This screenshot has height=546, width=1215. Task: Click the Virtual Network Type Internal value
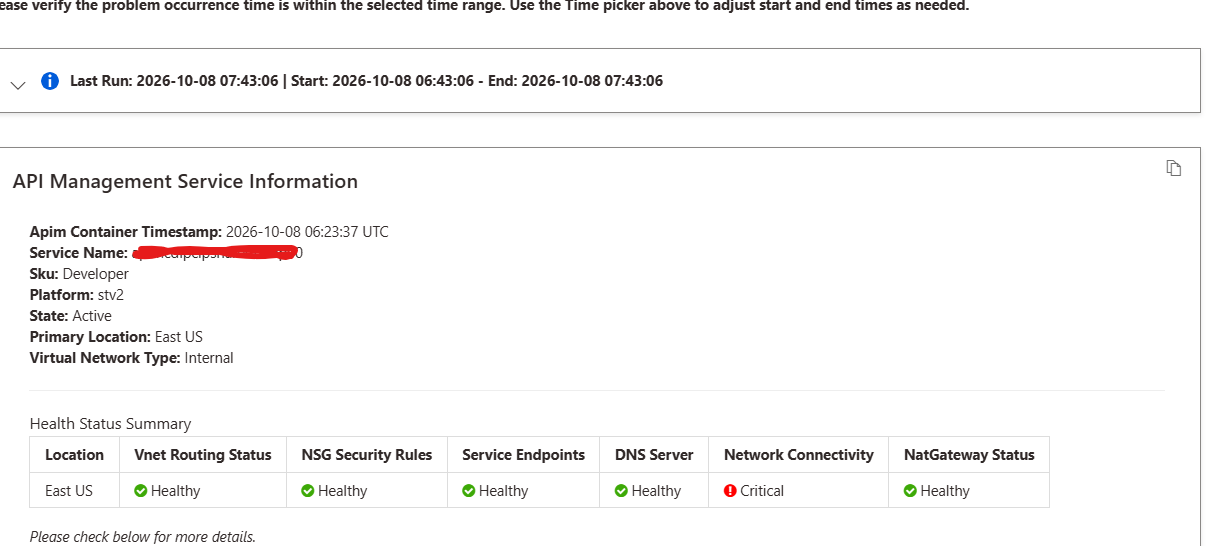(x=209, y=358)
